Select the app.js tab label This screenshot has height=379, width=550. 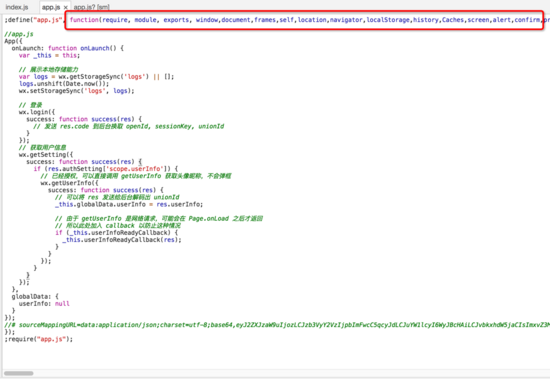pyautogui.click(x=51, y=7)
